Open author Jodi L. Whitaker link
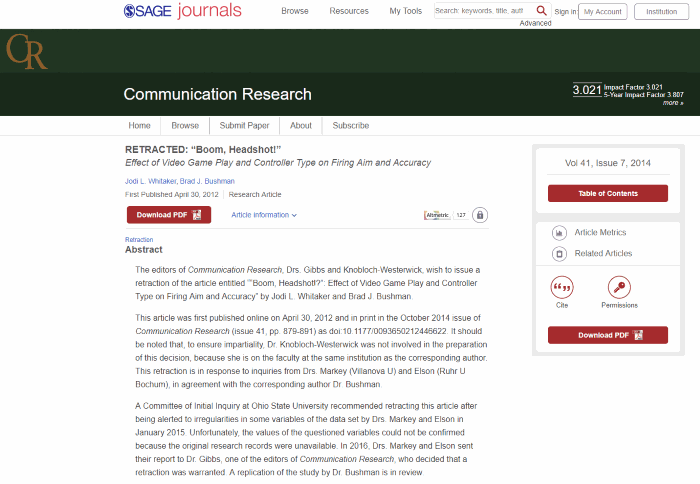Viewport: 700px width, 484px height. point(150,181)
